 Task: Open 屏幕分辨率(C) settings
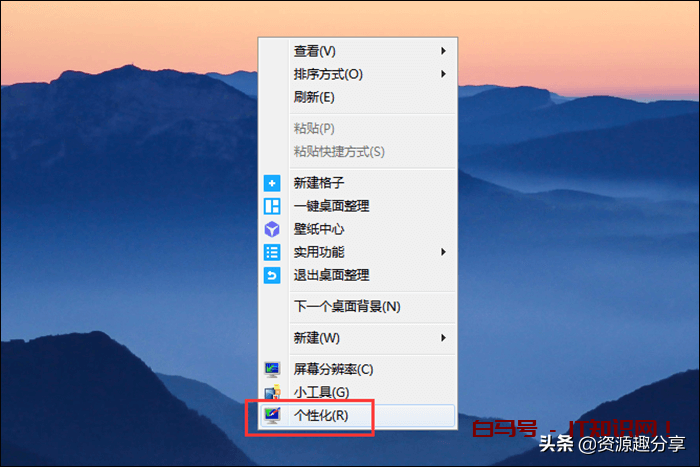[358, 369]
